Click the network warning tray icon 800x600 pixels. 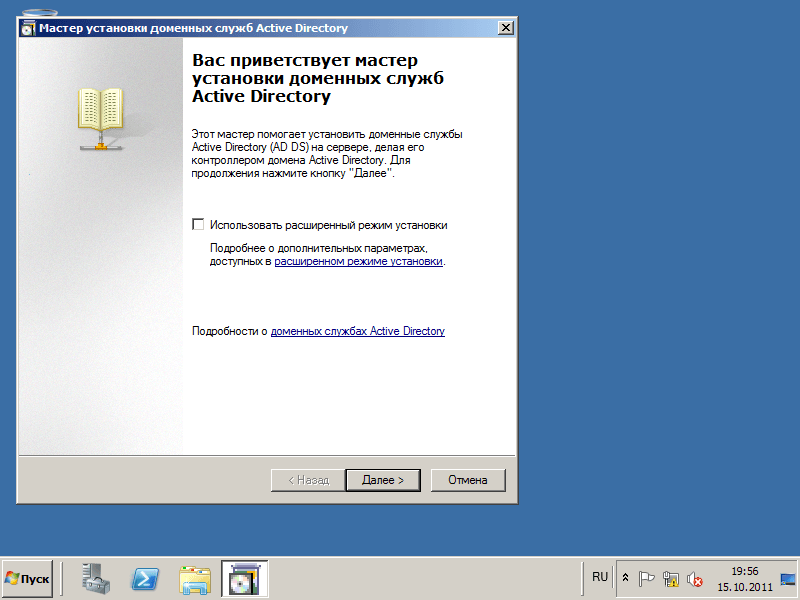coord(670,579)
